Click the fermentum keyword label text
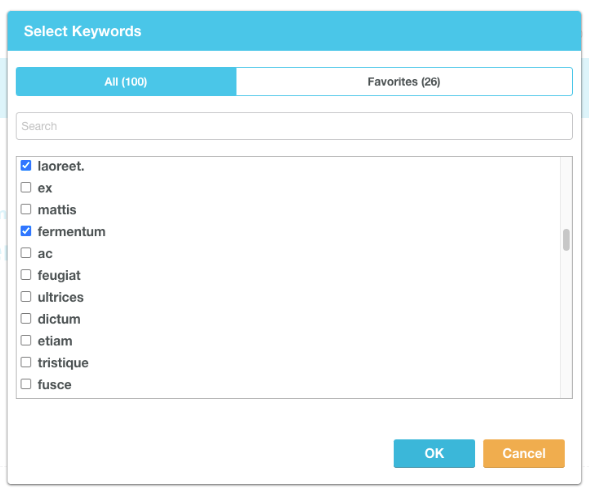Image resolution: width=589 pixels, height=492 pixels. [71, 232]
